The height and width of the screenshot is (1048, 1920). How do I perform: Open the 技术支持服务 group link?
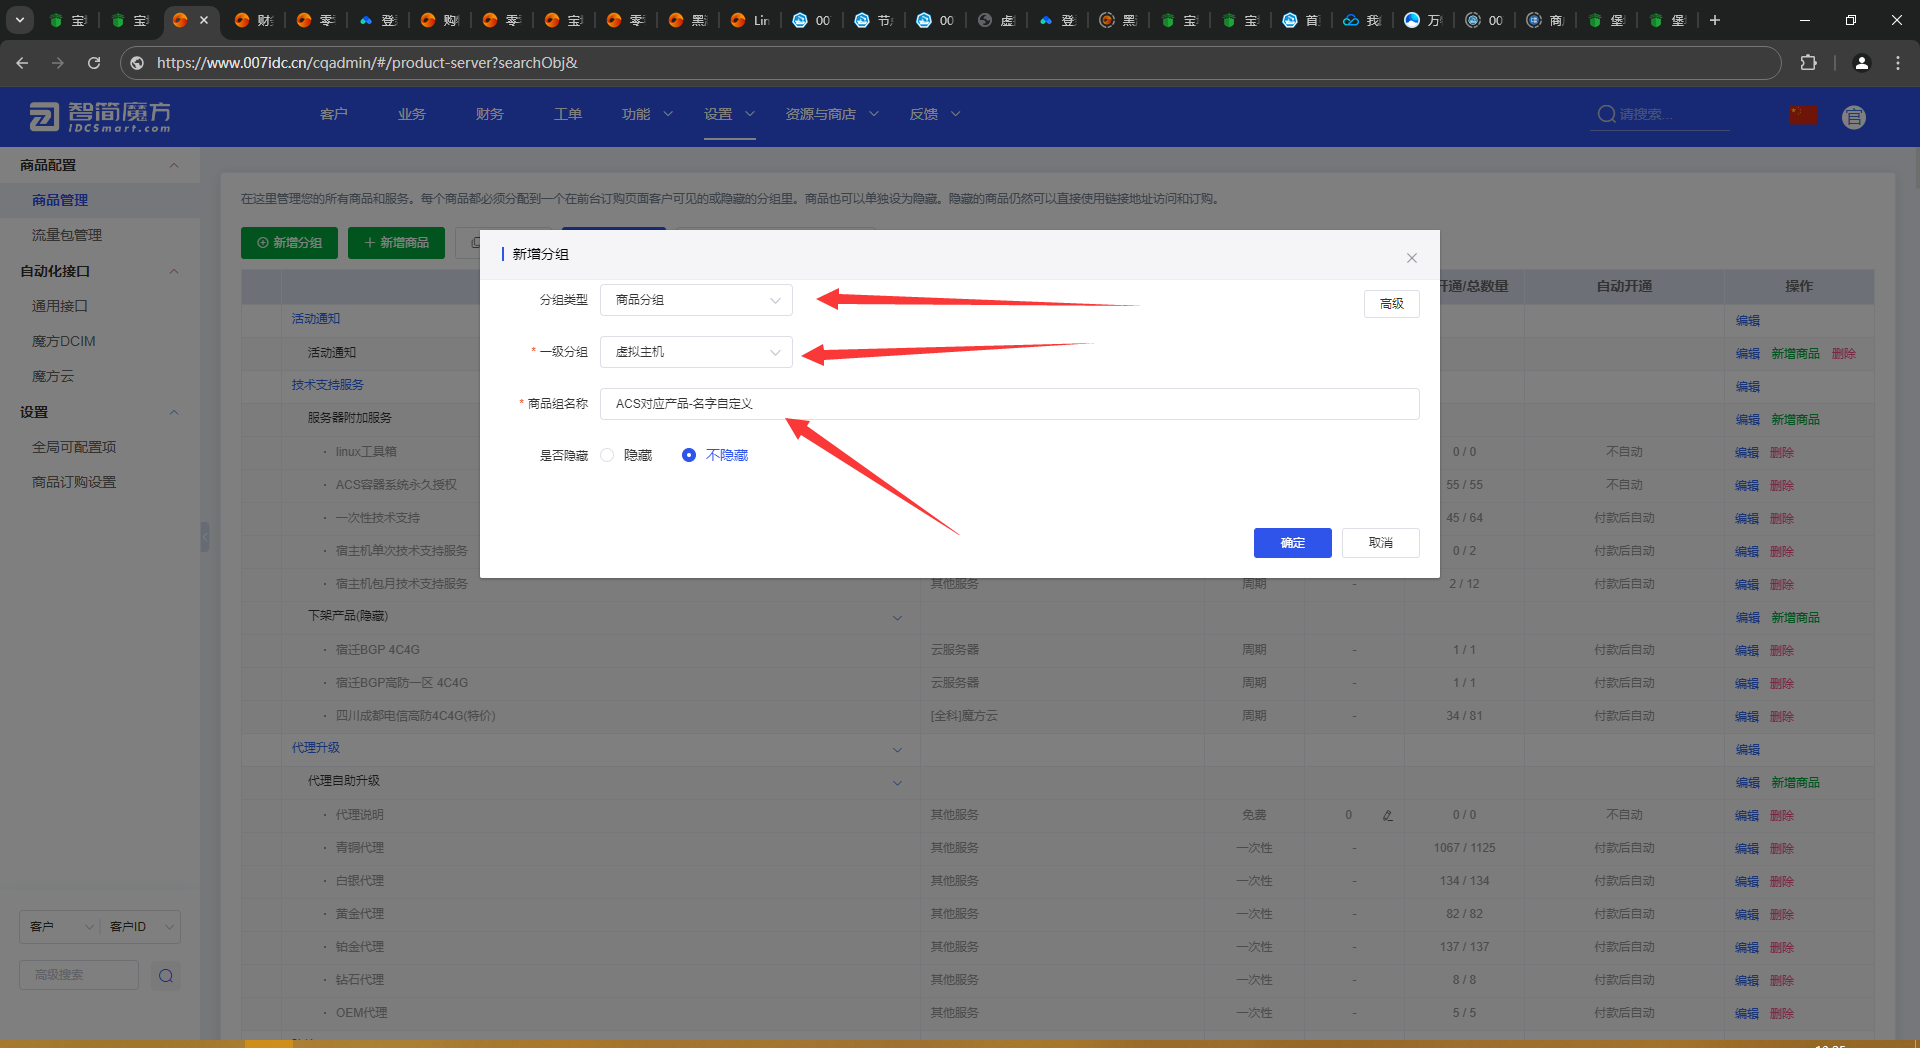[x=327, y=385]
